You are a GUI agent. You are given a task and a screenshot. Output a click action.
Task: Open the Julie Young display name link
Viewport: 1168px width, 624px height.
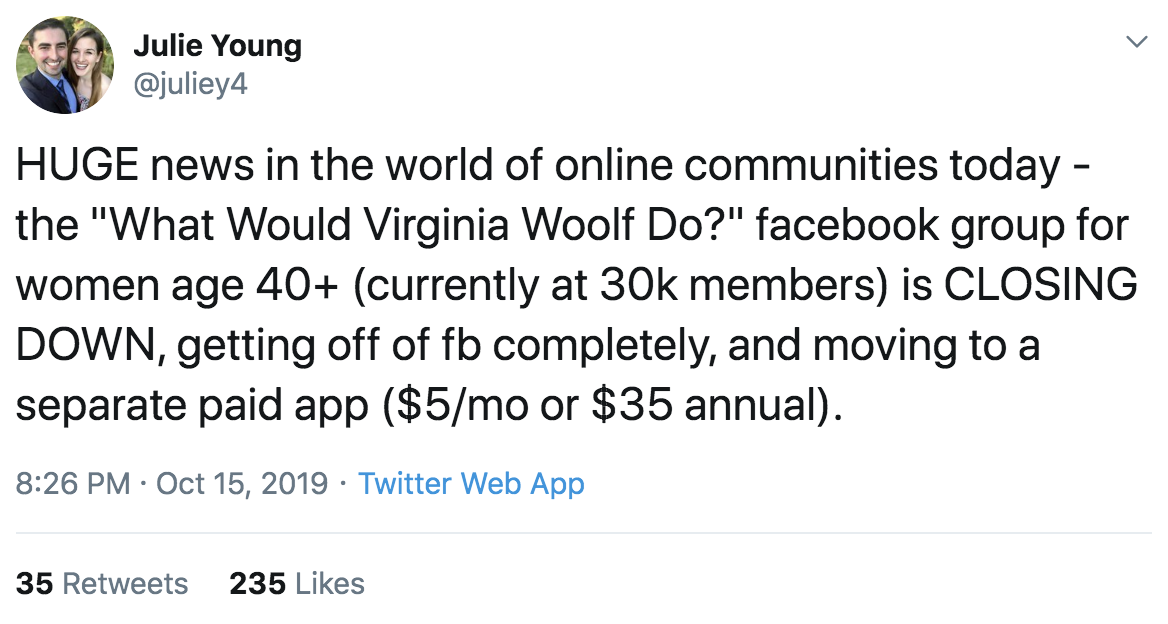point(218,45)
